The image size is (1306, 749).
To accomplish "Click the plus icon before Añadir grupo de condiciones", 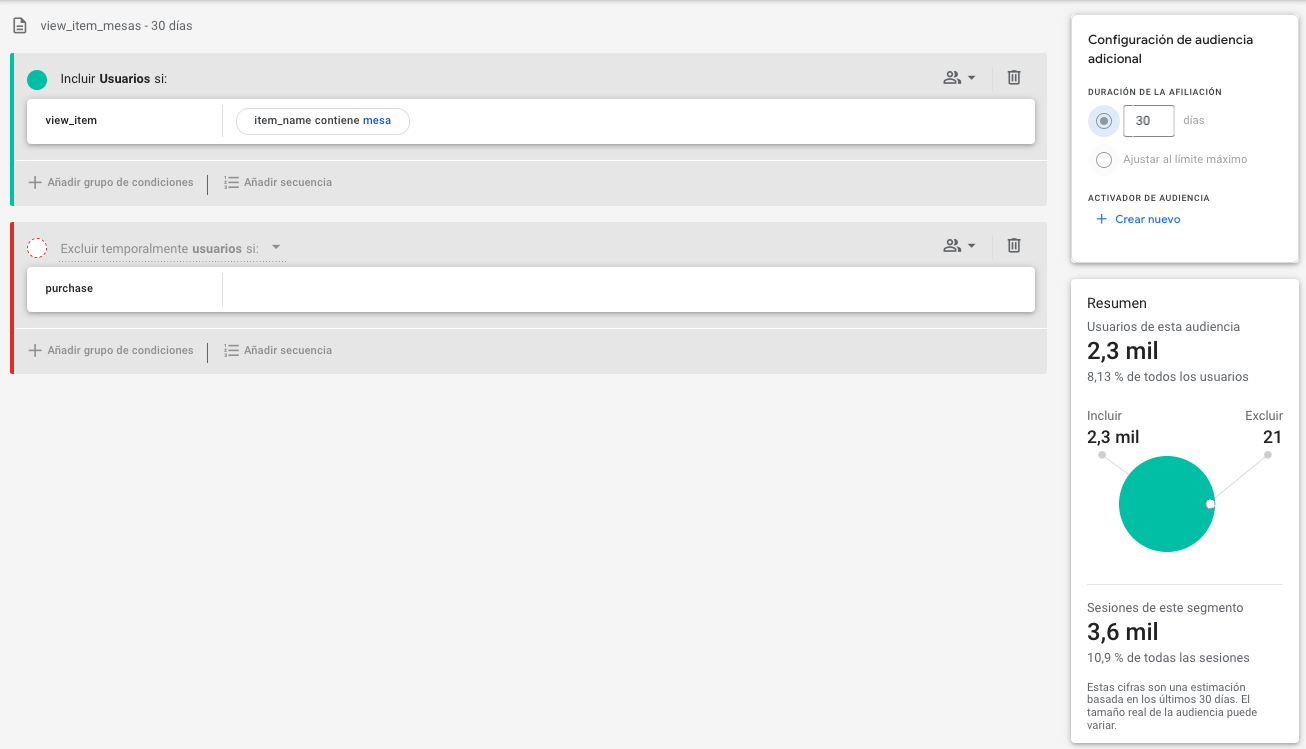I will pos(35,182).
